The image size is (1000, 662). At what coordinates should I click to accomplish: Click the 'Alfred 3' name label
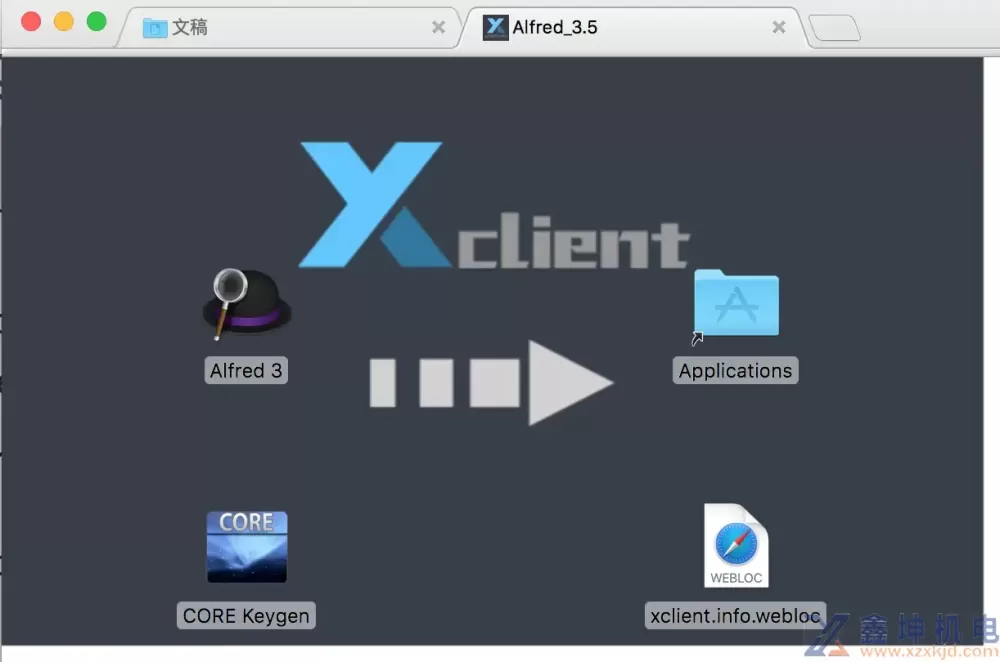(246, 371)
